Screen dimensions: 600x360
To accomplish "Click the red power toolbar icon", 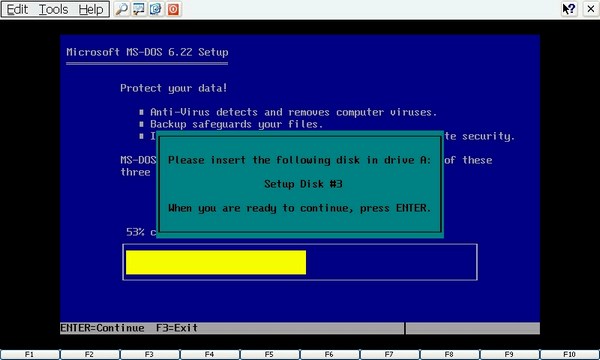I will [173, 9].
